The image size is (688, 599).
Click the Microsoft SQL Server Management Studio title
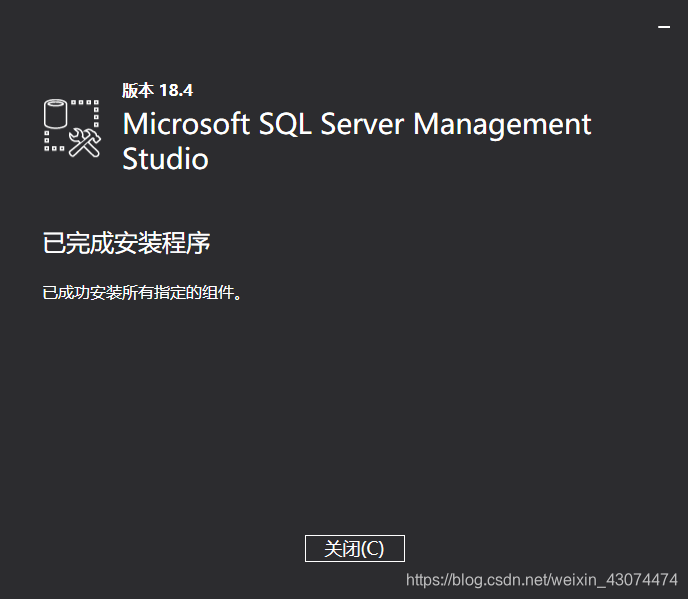(x=357, y=140)
